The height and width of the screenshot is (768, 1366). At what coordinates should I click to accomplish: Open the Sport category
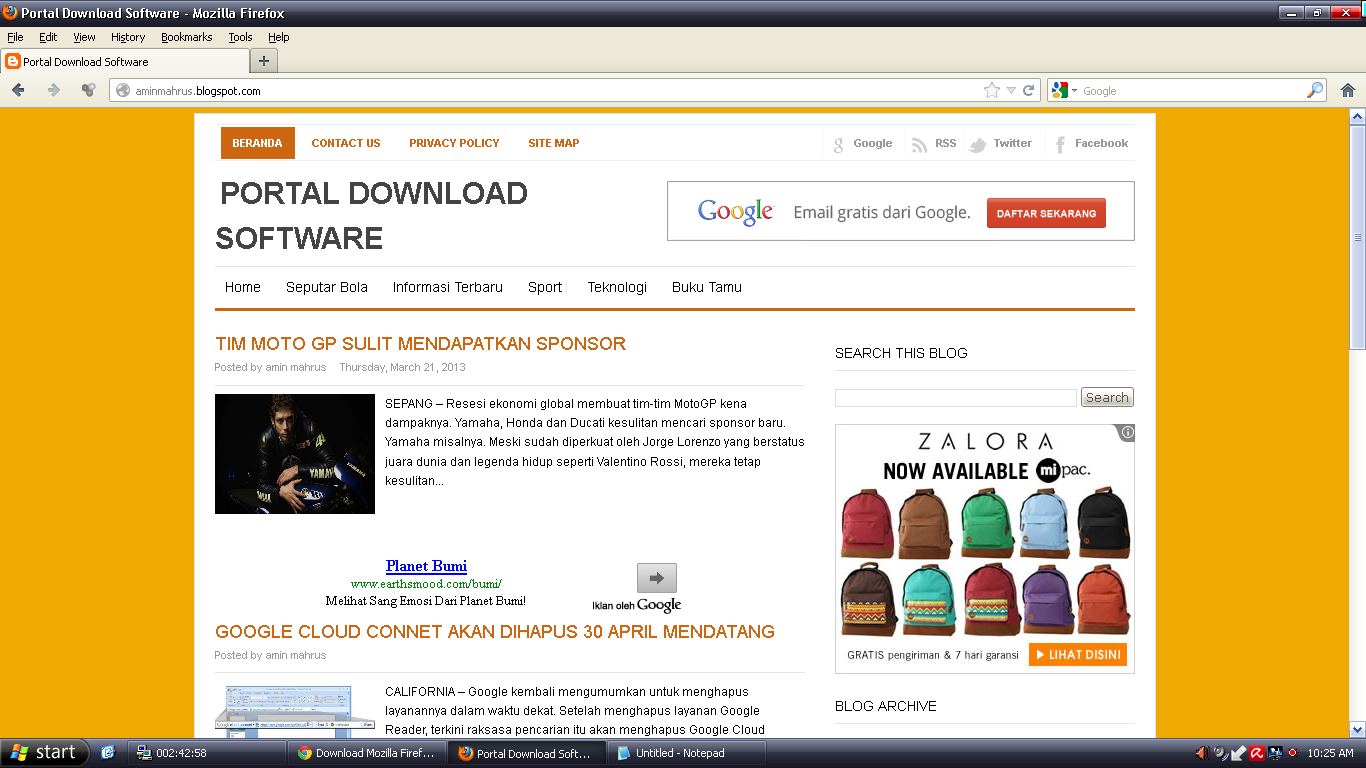pyautogui.click(x=545, y=287)
